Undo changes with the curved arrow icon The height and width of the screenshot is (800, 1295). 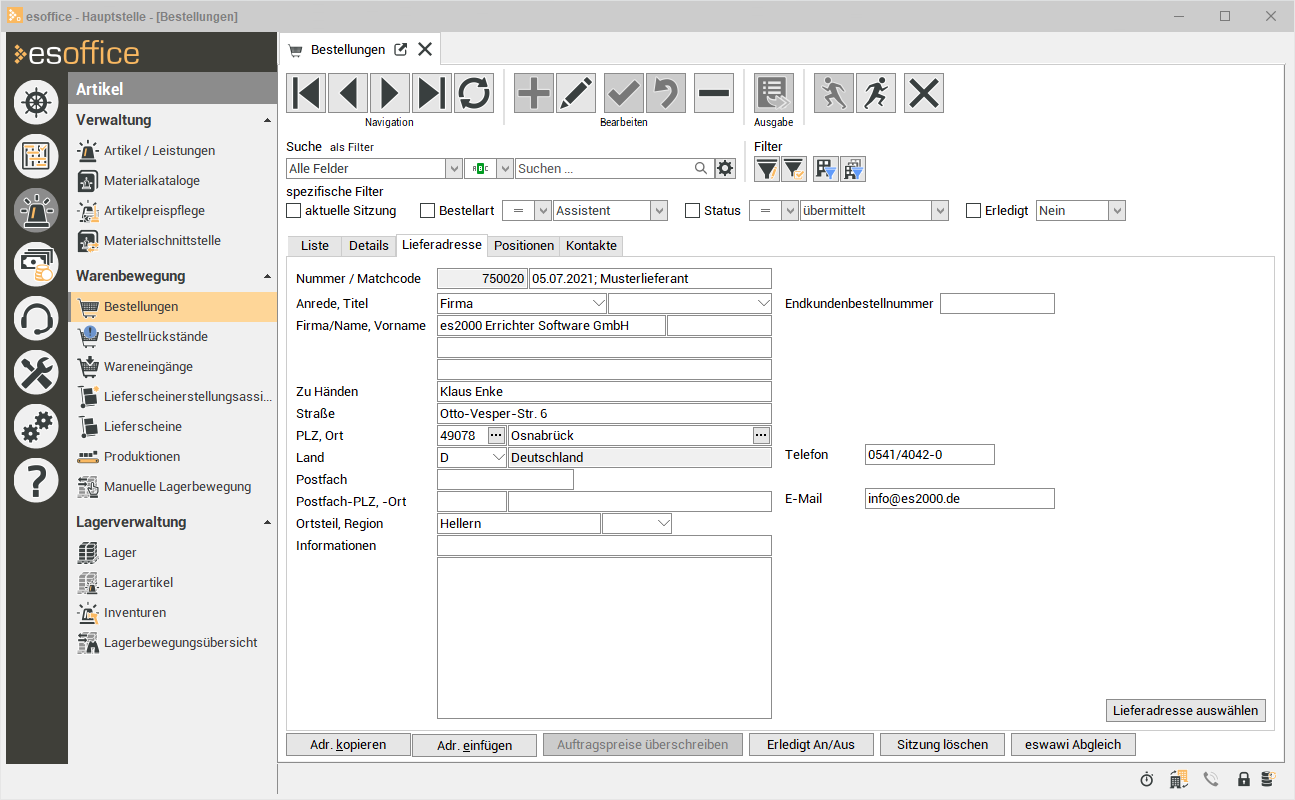point(666,93)
